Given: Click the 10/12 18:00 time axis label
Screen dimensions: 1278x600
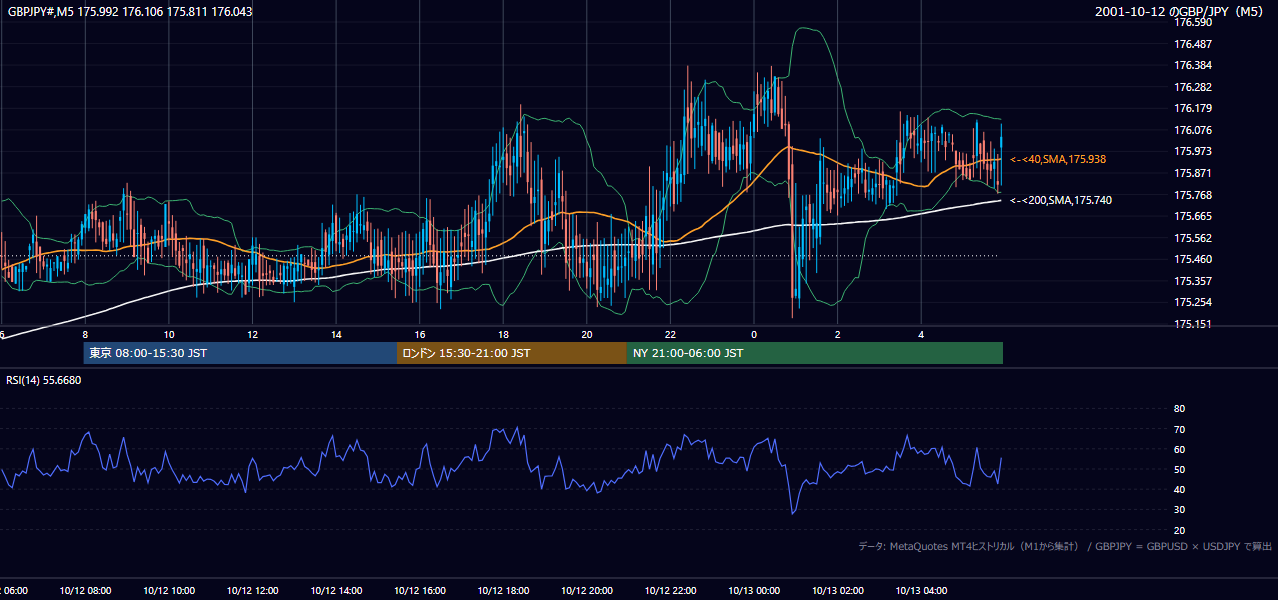Looking at the screenshot, I should pyautogui.click(x=503, y=591).
